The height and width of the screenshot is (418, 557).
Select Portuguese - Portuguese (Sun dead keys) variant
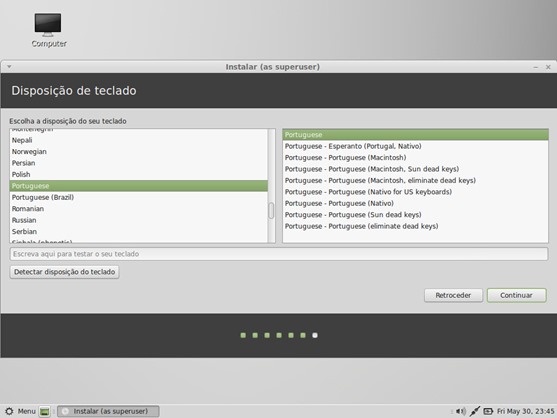coord(415,215)
